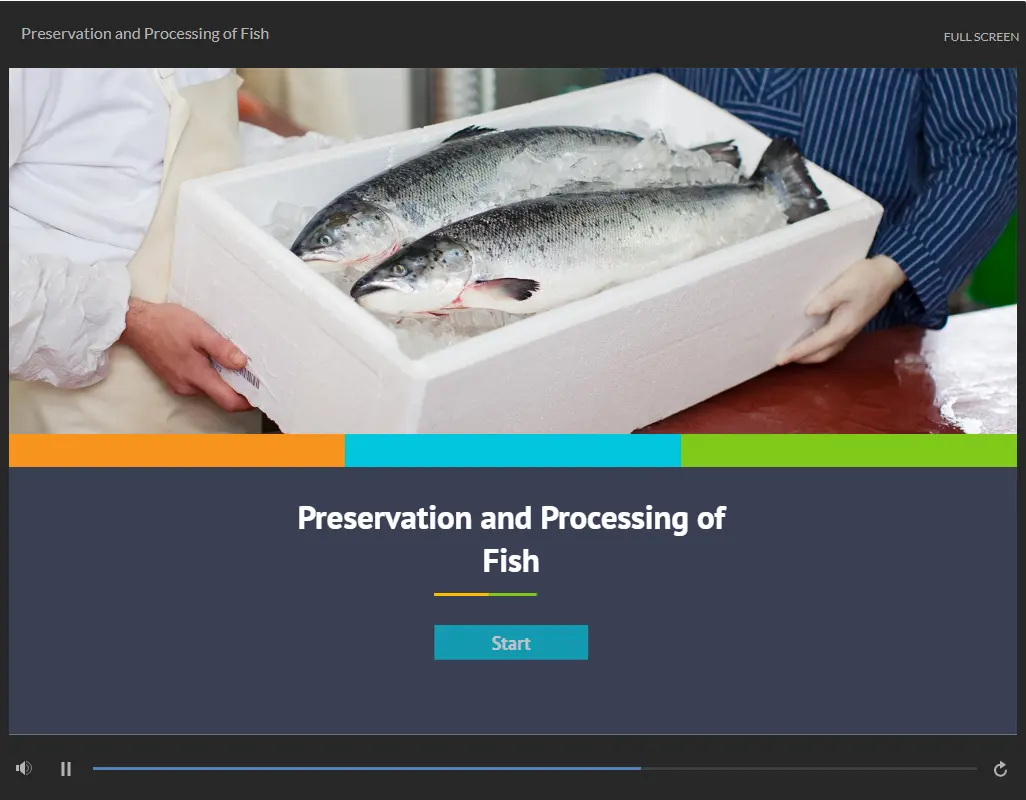Click the course title in the top header
The width and height of the screenshot is (1026, 800).
coord(145,34)
